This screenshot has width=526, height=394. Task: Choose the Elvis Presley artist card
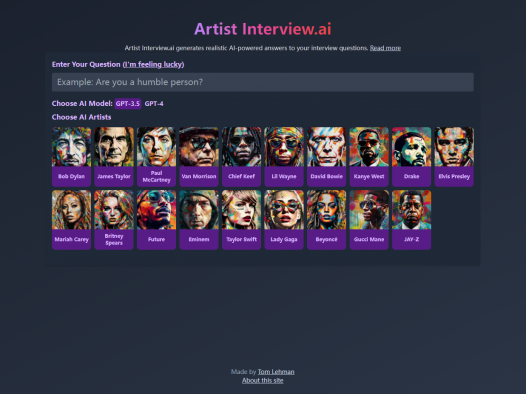(454, 157)
